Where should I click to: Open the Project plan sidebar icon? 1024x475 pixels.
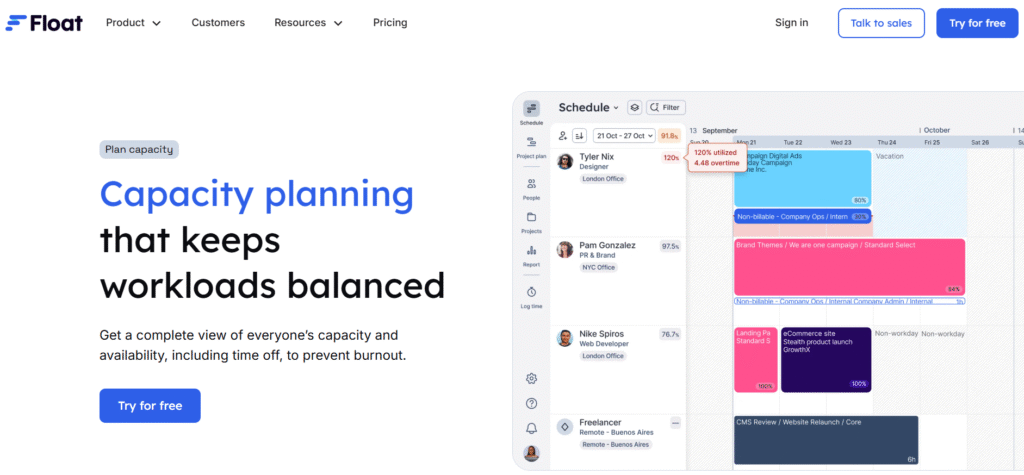coord(532,142)
